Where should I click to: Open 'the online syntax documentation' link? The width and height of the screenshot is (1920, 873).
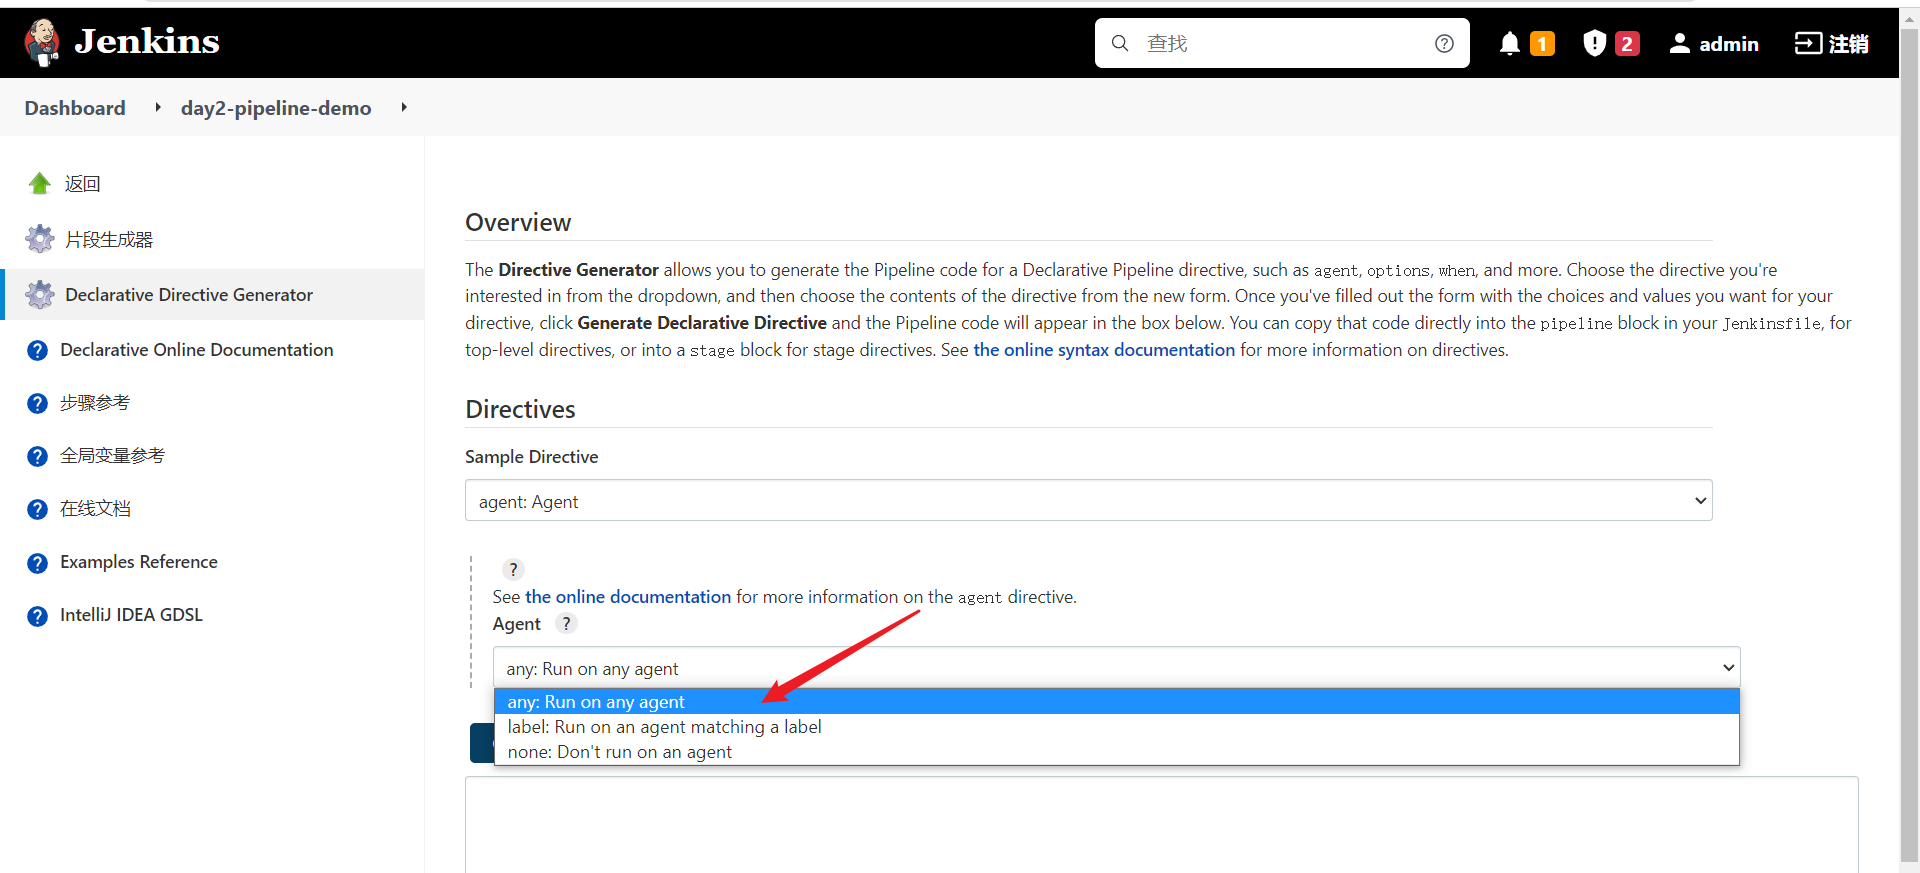point(1104,350)
